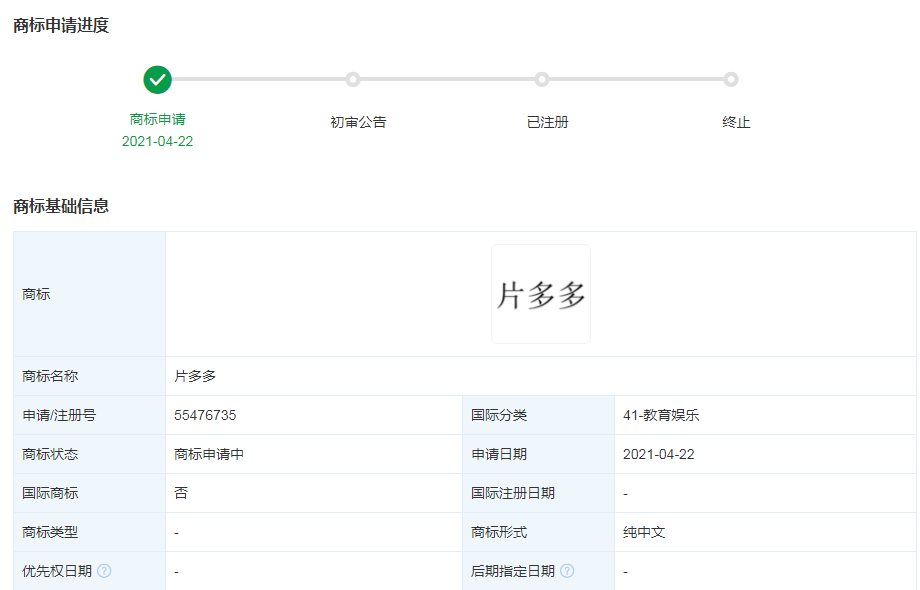This screenshot has height=590, width=920.
Task: Click the trademark name value 片多多
Action: pos(195,376)
